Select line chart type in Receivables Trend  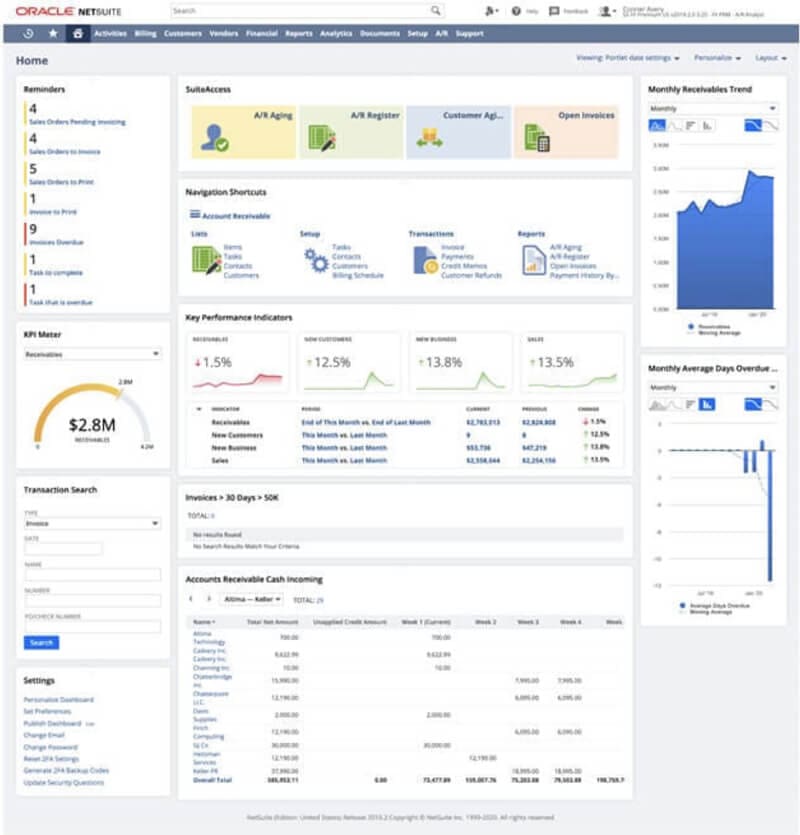(x=674, y=126)
